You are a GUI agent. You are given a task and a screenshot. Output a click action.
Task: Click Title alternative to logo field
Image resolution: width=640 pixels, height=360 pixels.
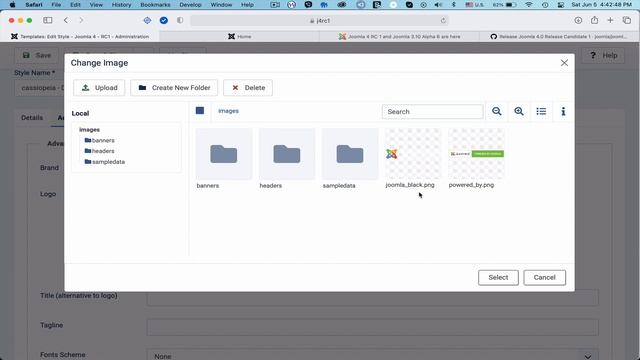click(x=373, y=297)
